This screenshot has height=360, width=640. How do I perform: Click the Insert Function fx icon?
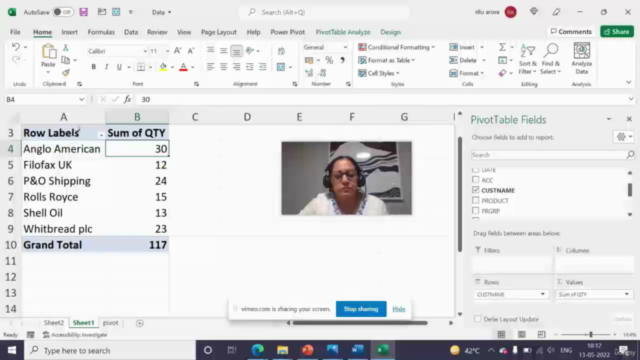pos(127,99)
